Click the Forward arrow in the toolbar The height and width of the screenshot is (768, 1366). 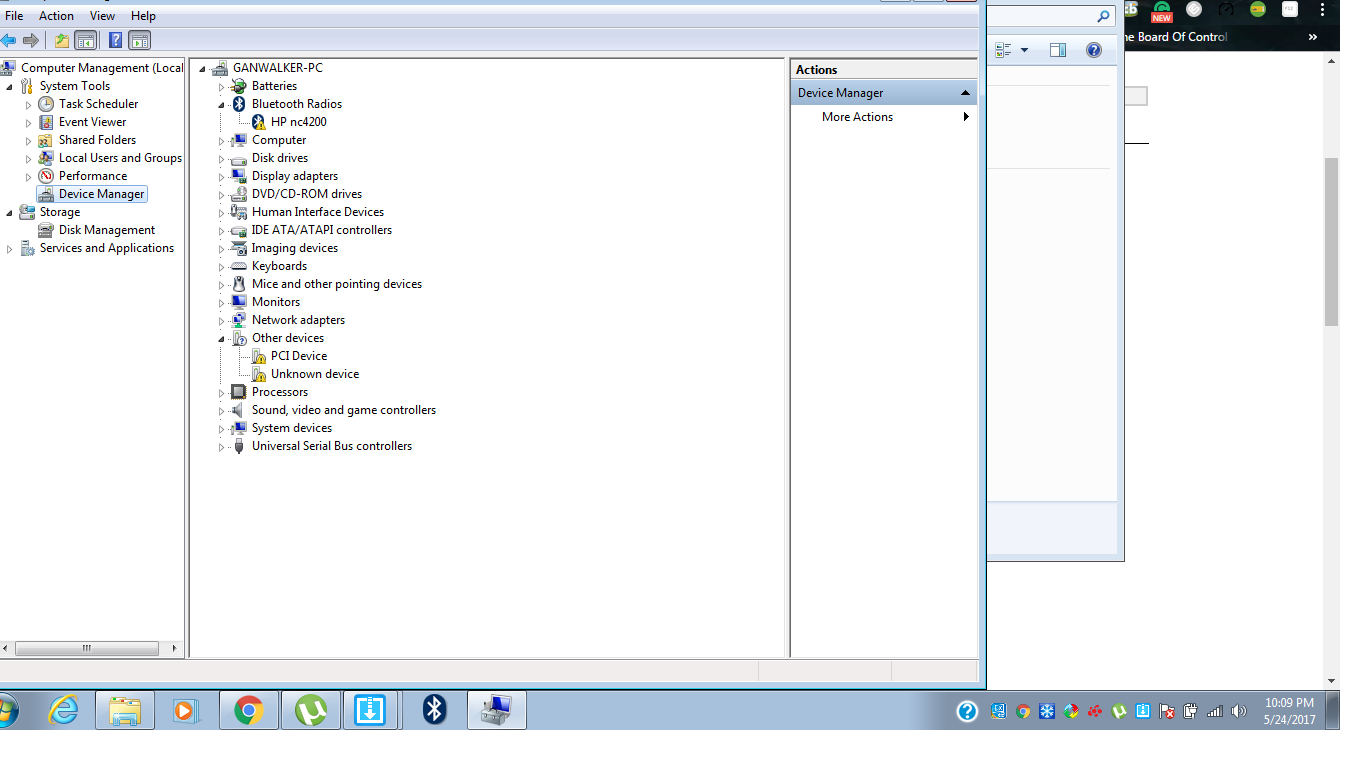click(x=30, y=40)
